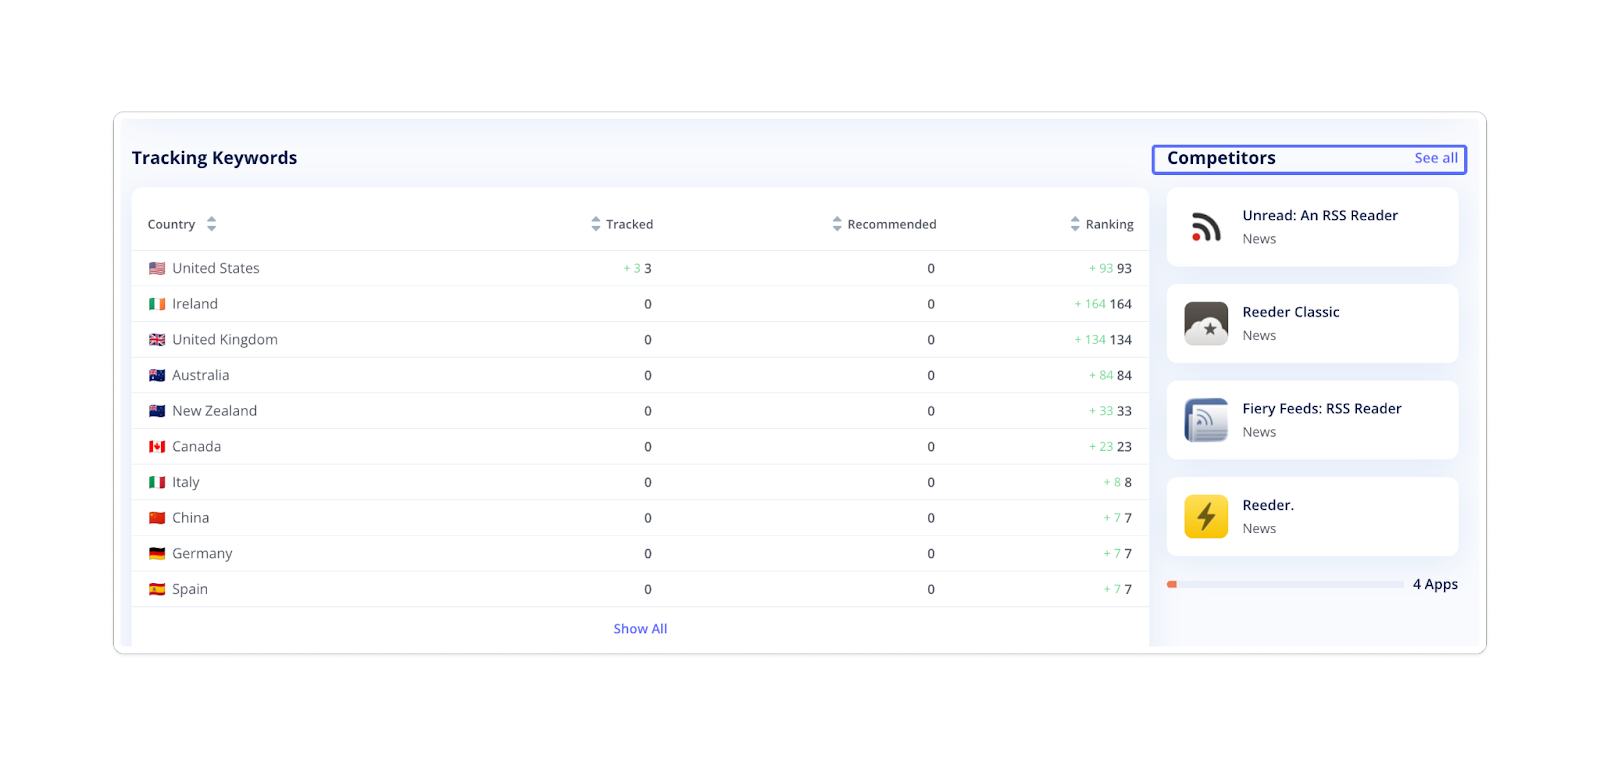Click United States ranking value 93
The image size is (1600, 769).
pyautogui.click(x=1124, y=268)
